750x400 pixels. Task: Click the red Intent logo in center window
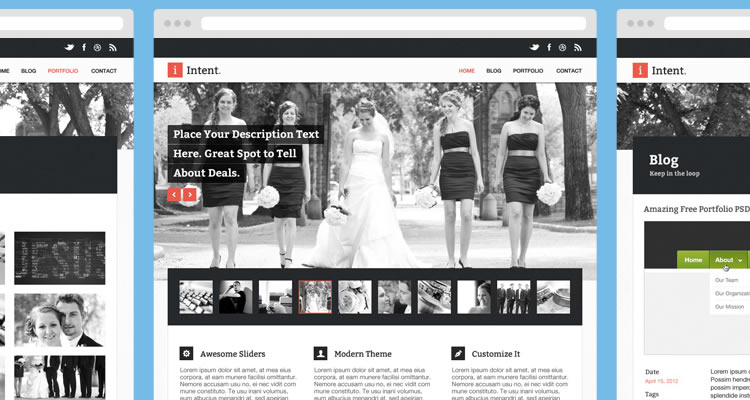[176, 70]
